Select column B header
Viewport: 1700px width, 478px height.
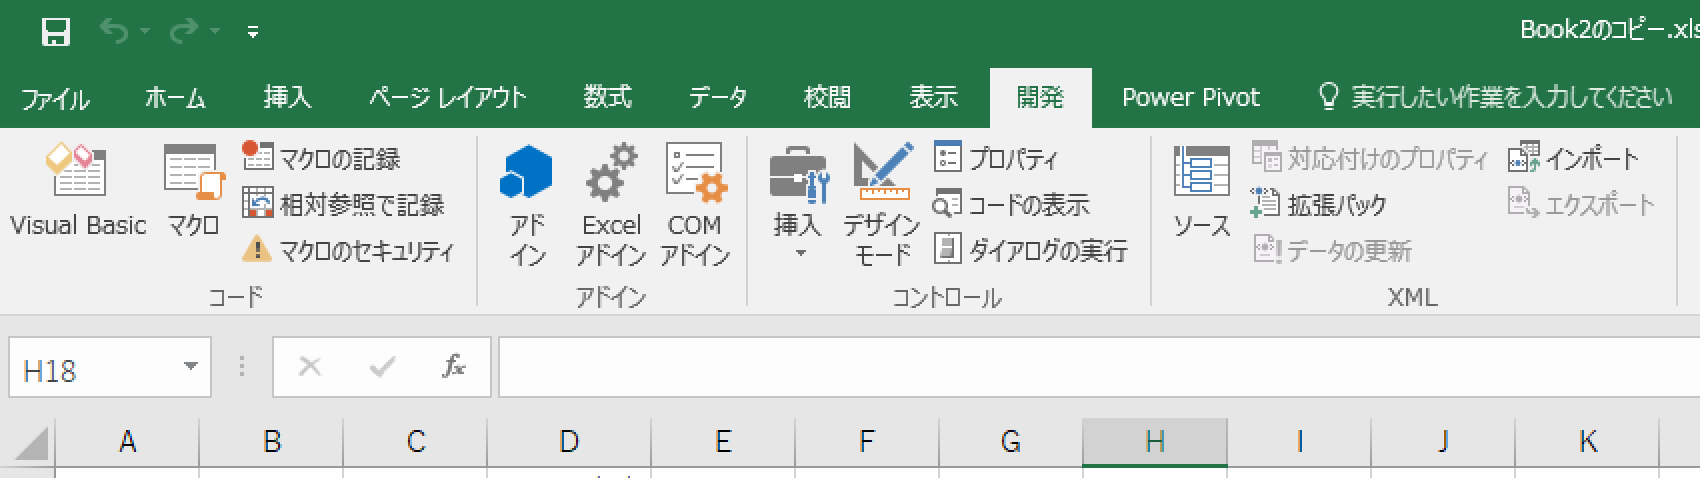coord(271,441)
